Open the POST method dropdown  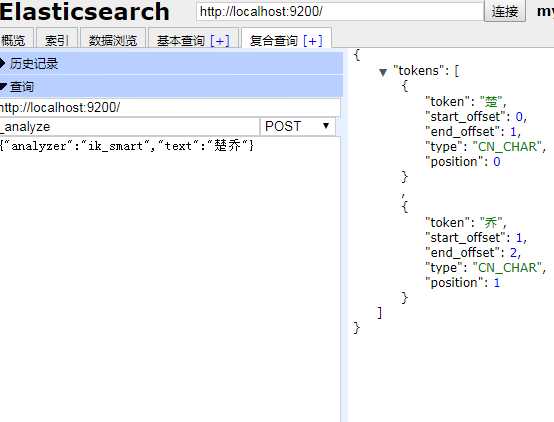(297, 127)
